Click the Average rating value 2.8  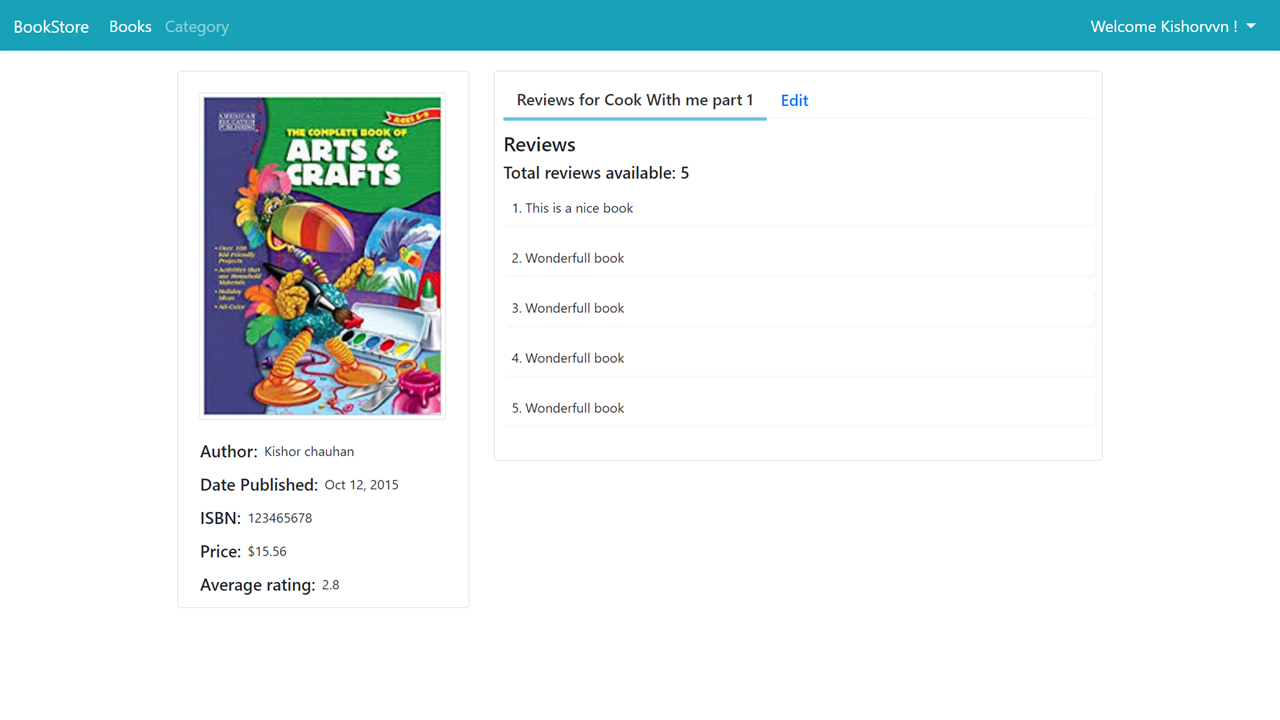(330, 585)
